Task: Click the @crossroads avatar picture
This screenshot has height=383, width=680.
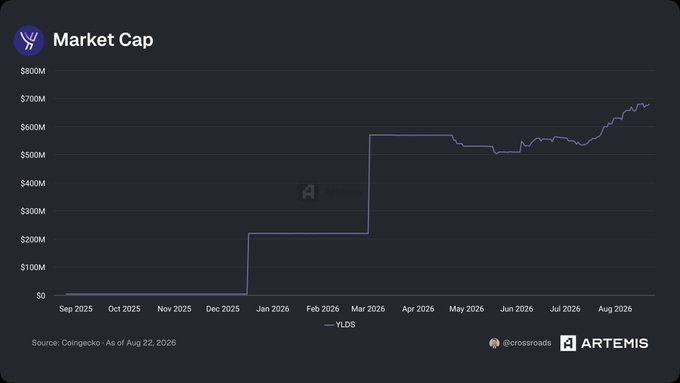Action: click(494, 343)
